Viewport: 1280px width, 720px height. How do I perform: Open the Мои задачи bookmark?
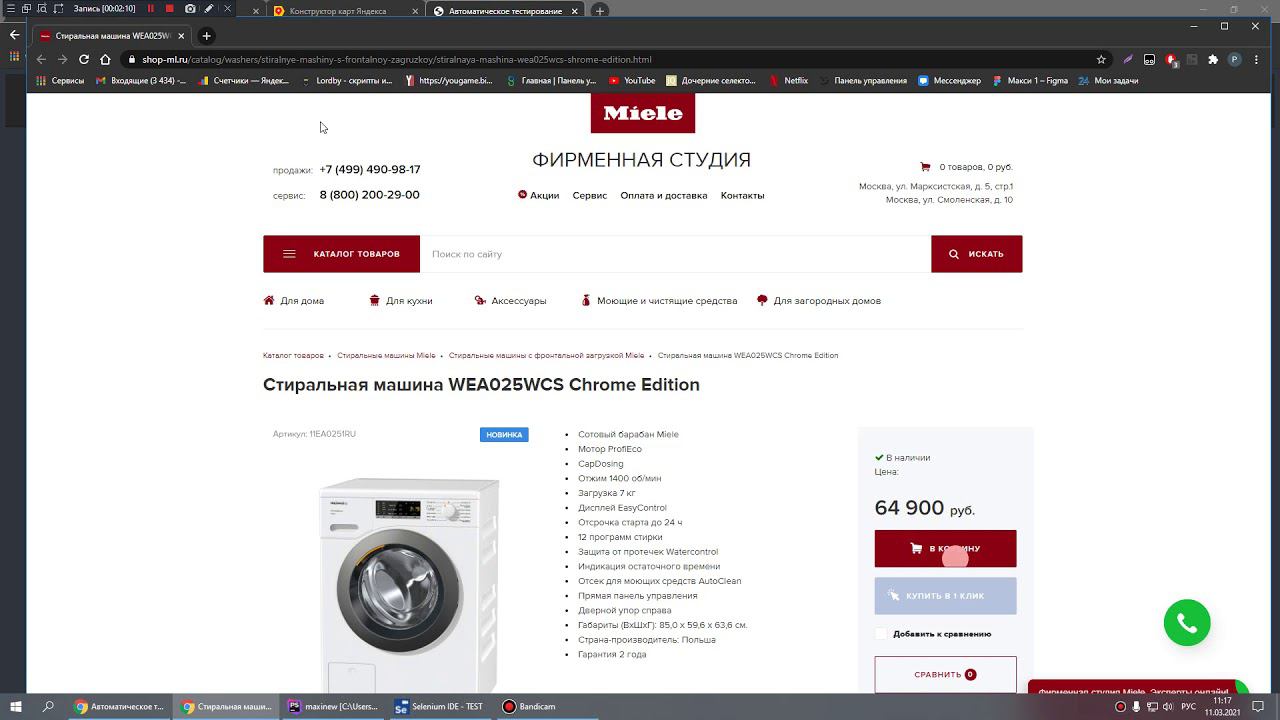pyautogui.click(x=1108, y=81)
